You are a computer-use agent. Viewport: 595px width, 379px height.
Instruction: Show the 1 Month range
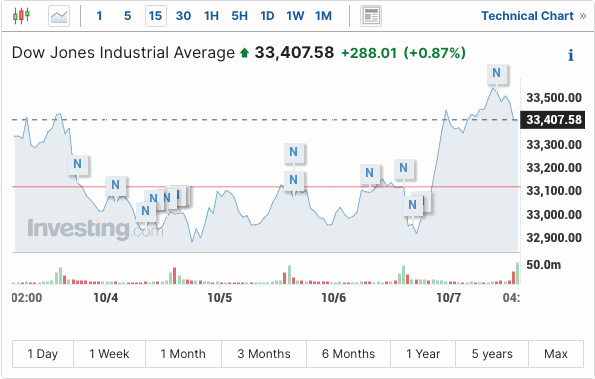coord(183,354)
